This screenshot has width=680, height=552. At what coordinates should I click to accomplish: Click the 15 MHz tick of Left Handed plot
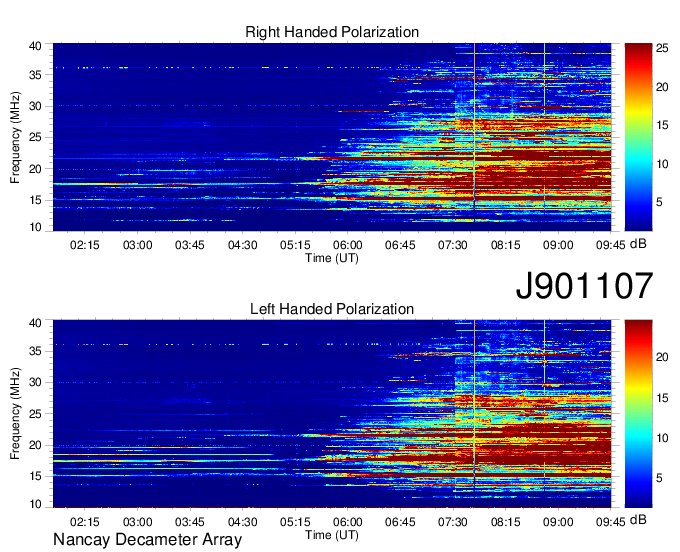[36, 476]
